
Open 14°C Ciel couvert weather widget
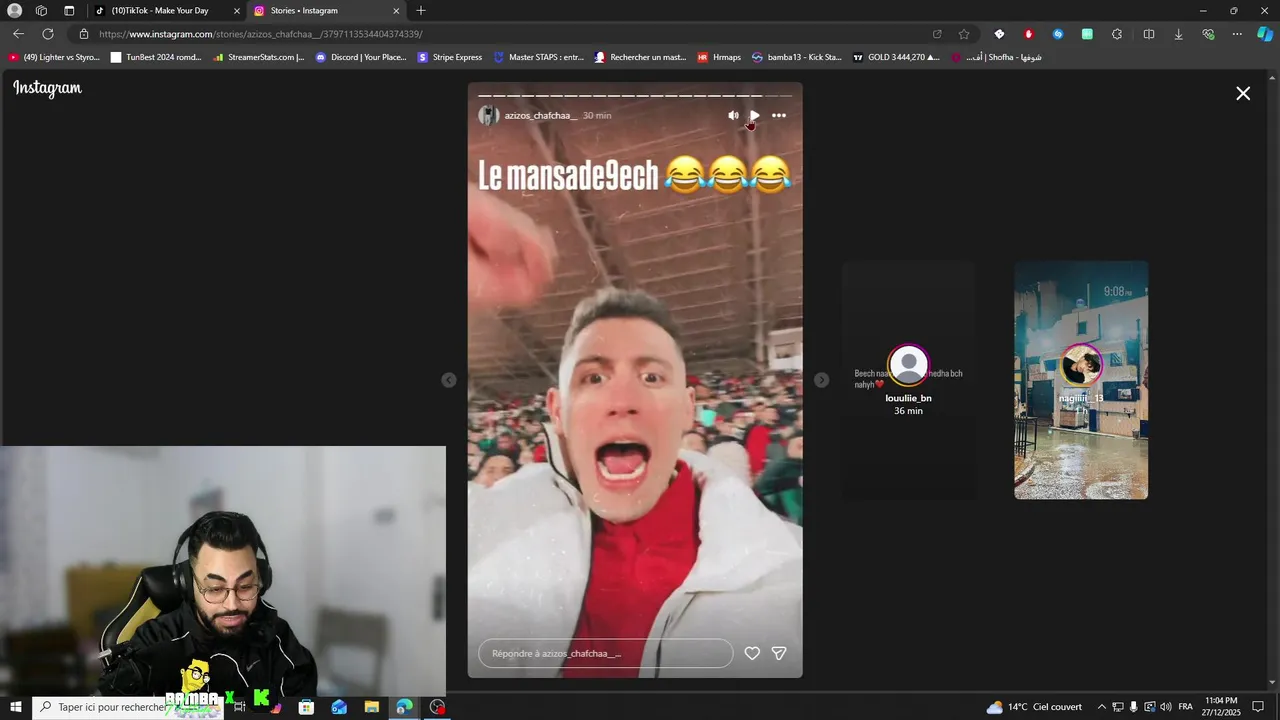pyautogui.click(x=1035, y=707)
